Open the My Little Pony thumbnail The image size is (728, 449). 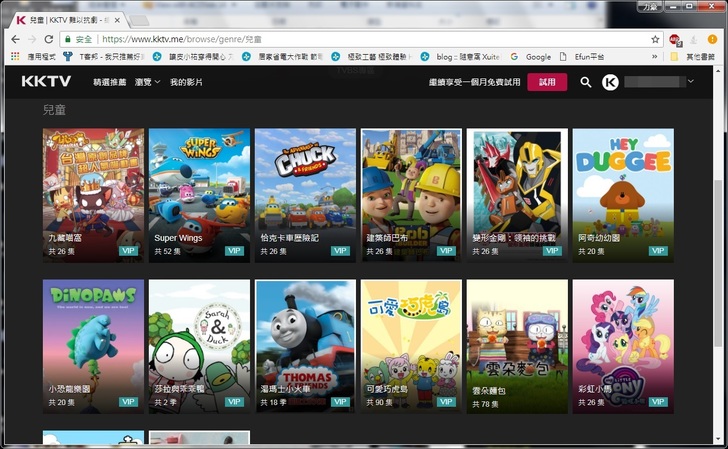[x=623, y=346]
